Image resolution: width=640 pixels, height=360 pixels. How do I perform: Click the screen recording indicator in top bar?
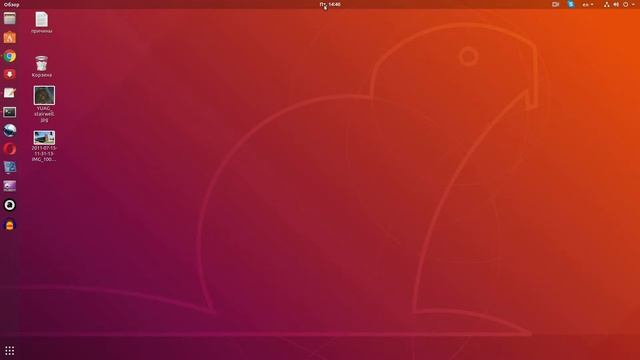(x=555, y=4)
